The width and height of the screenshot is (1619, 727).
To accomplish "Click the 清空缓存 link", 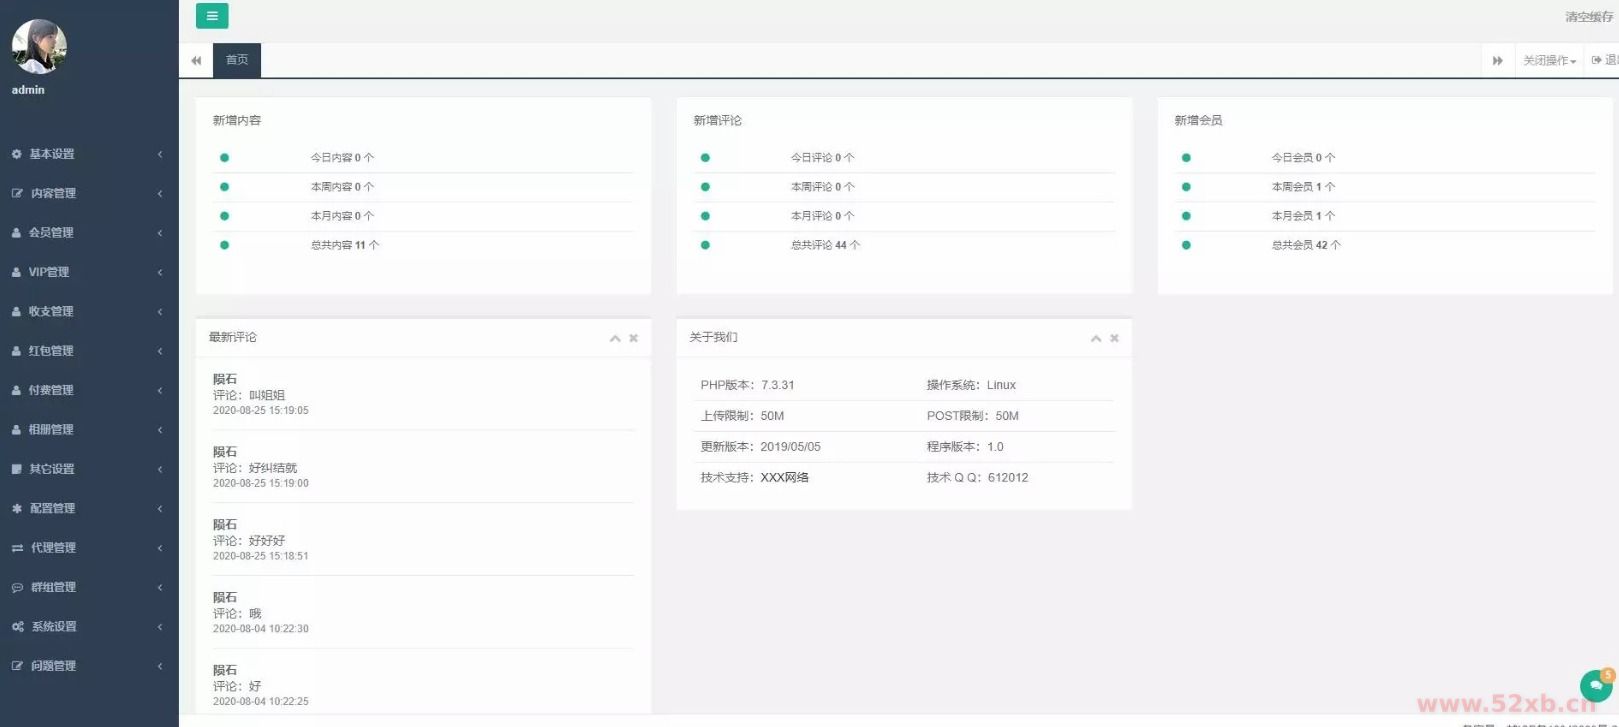I will pyautogui.click(x=1588, y=17).
